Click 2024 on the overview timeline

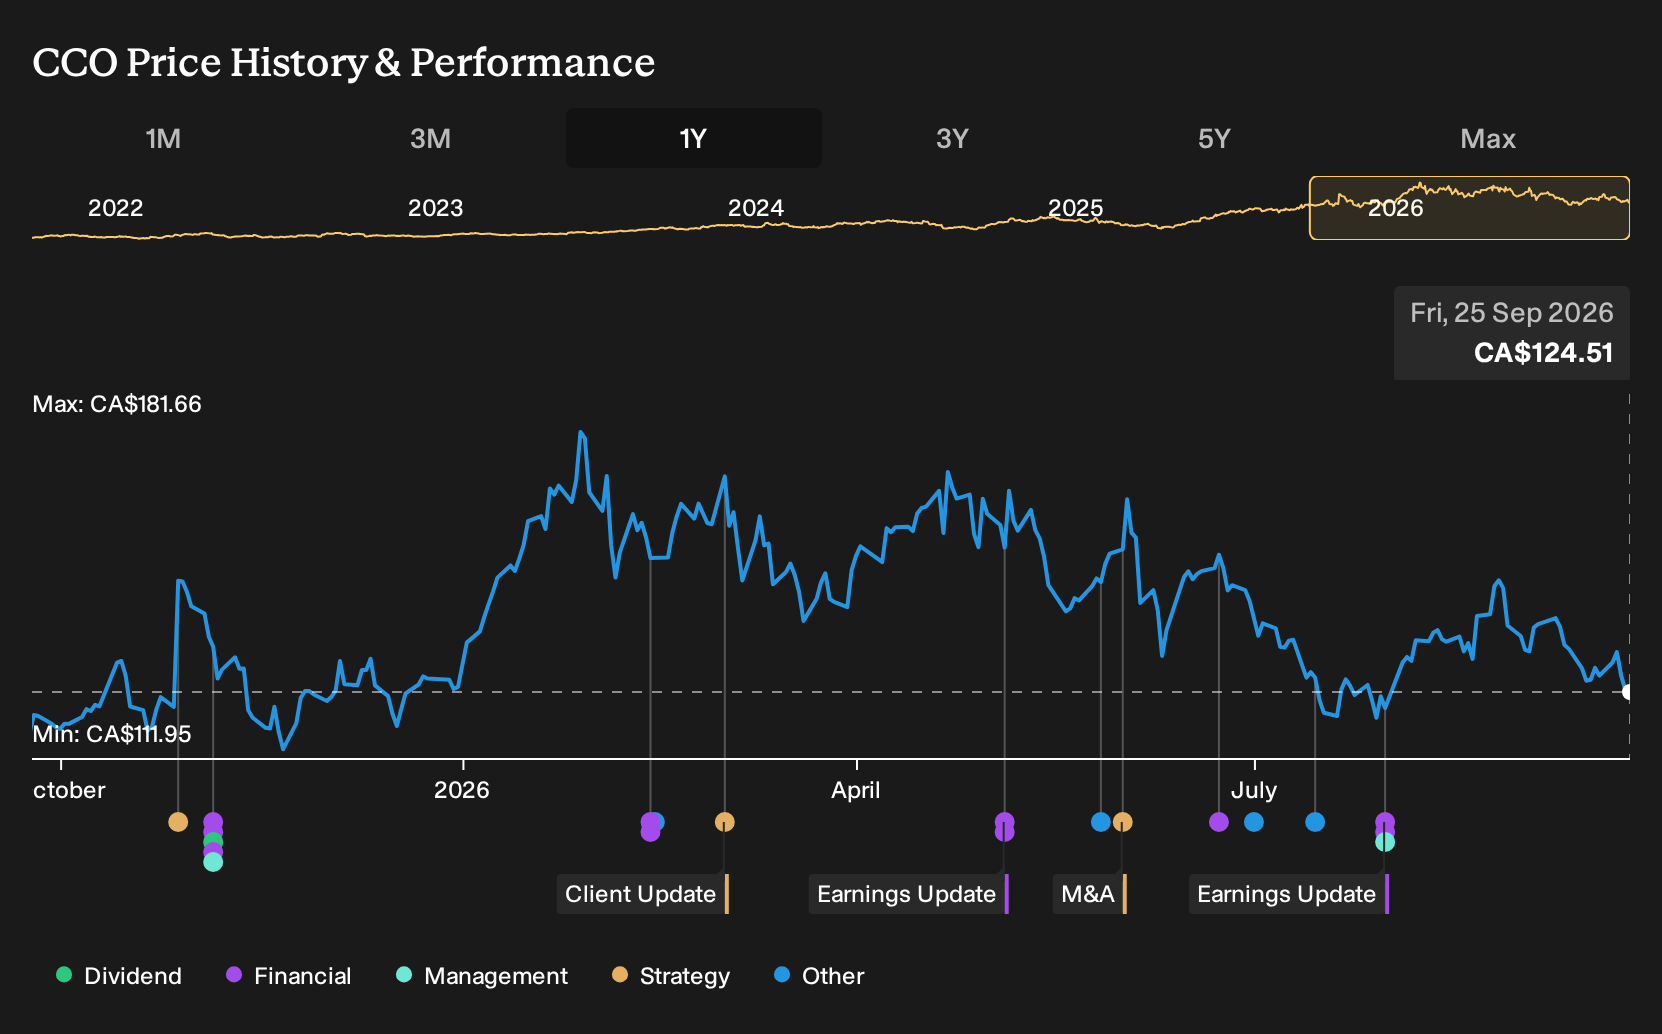click(x=755, y=208)
